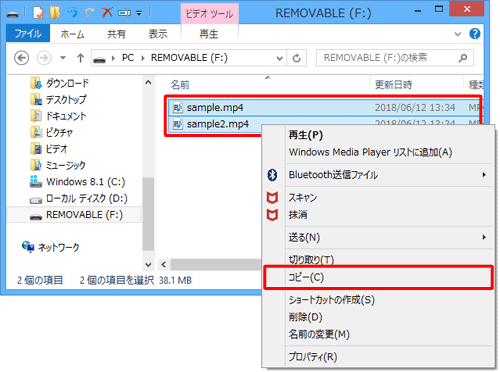Click the sample.mp4 video file icon
The width and height of the screenshot is (500, 372).
tap(178, 108)
